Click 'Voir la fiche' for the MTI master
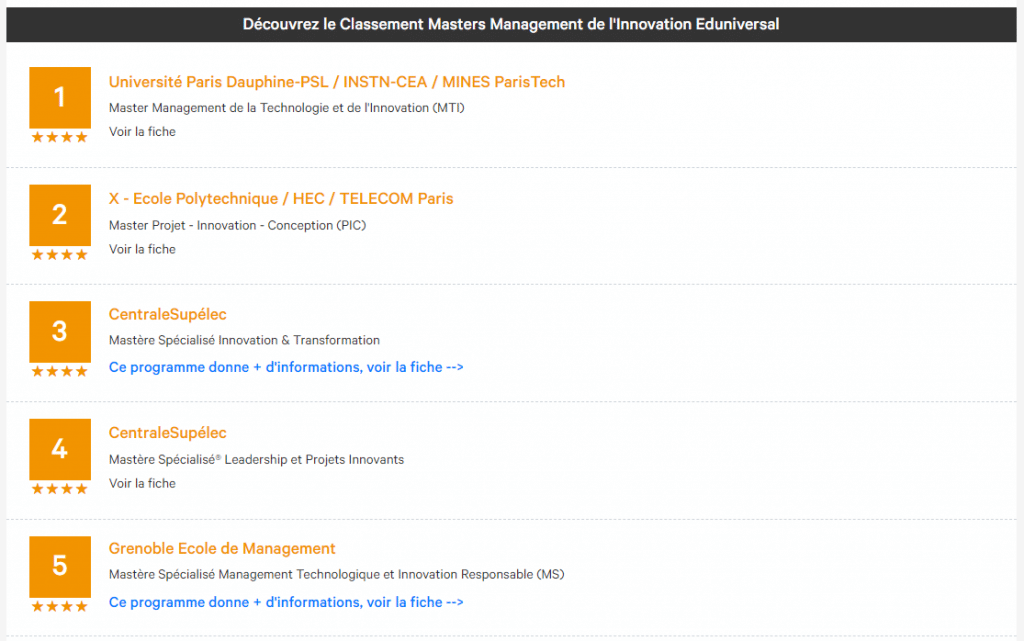Screen dimensions: 1024x641 click(x=142, y=131)
